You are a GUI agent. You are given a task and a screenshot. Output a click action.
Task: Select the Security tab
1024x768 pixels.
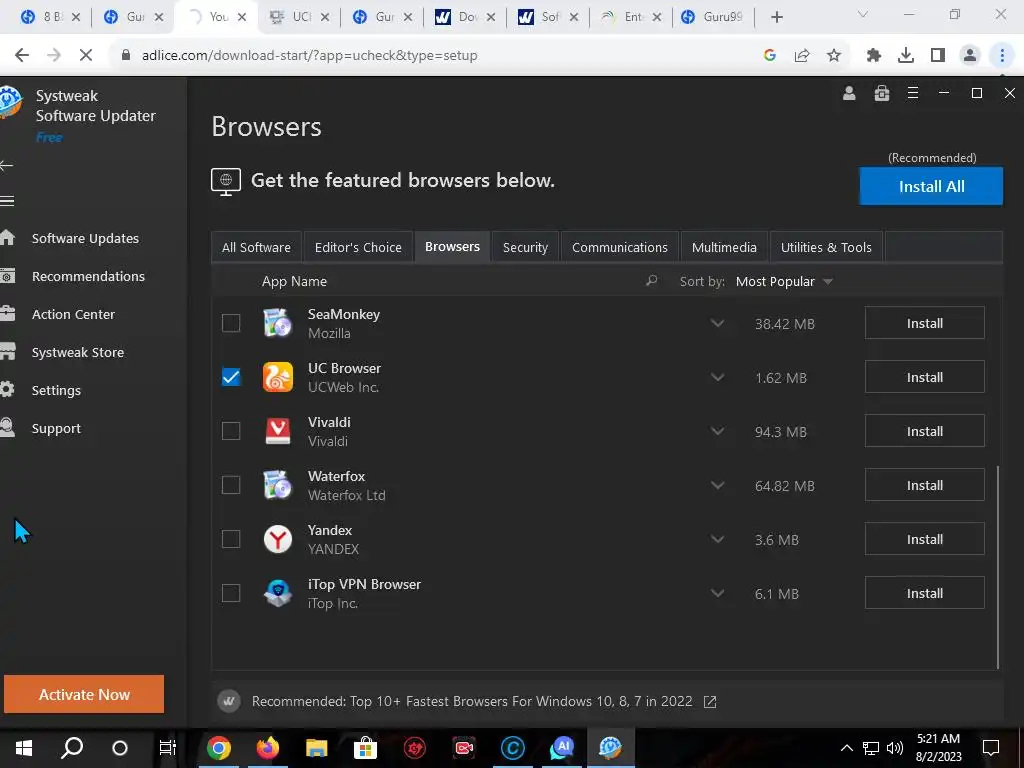click(525, 248)
